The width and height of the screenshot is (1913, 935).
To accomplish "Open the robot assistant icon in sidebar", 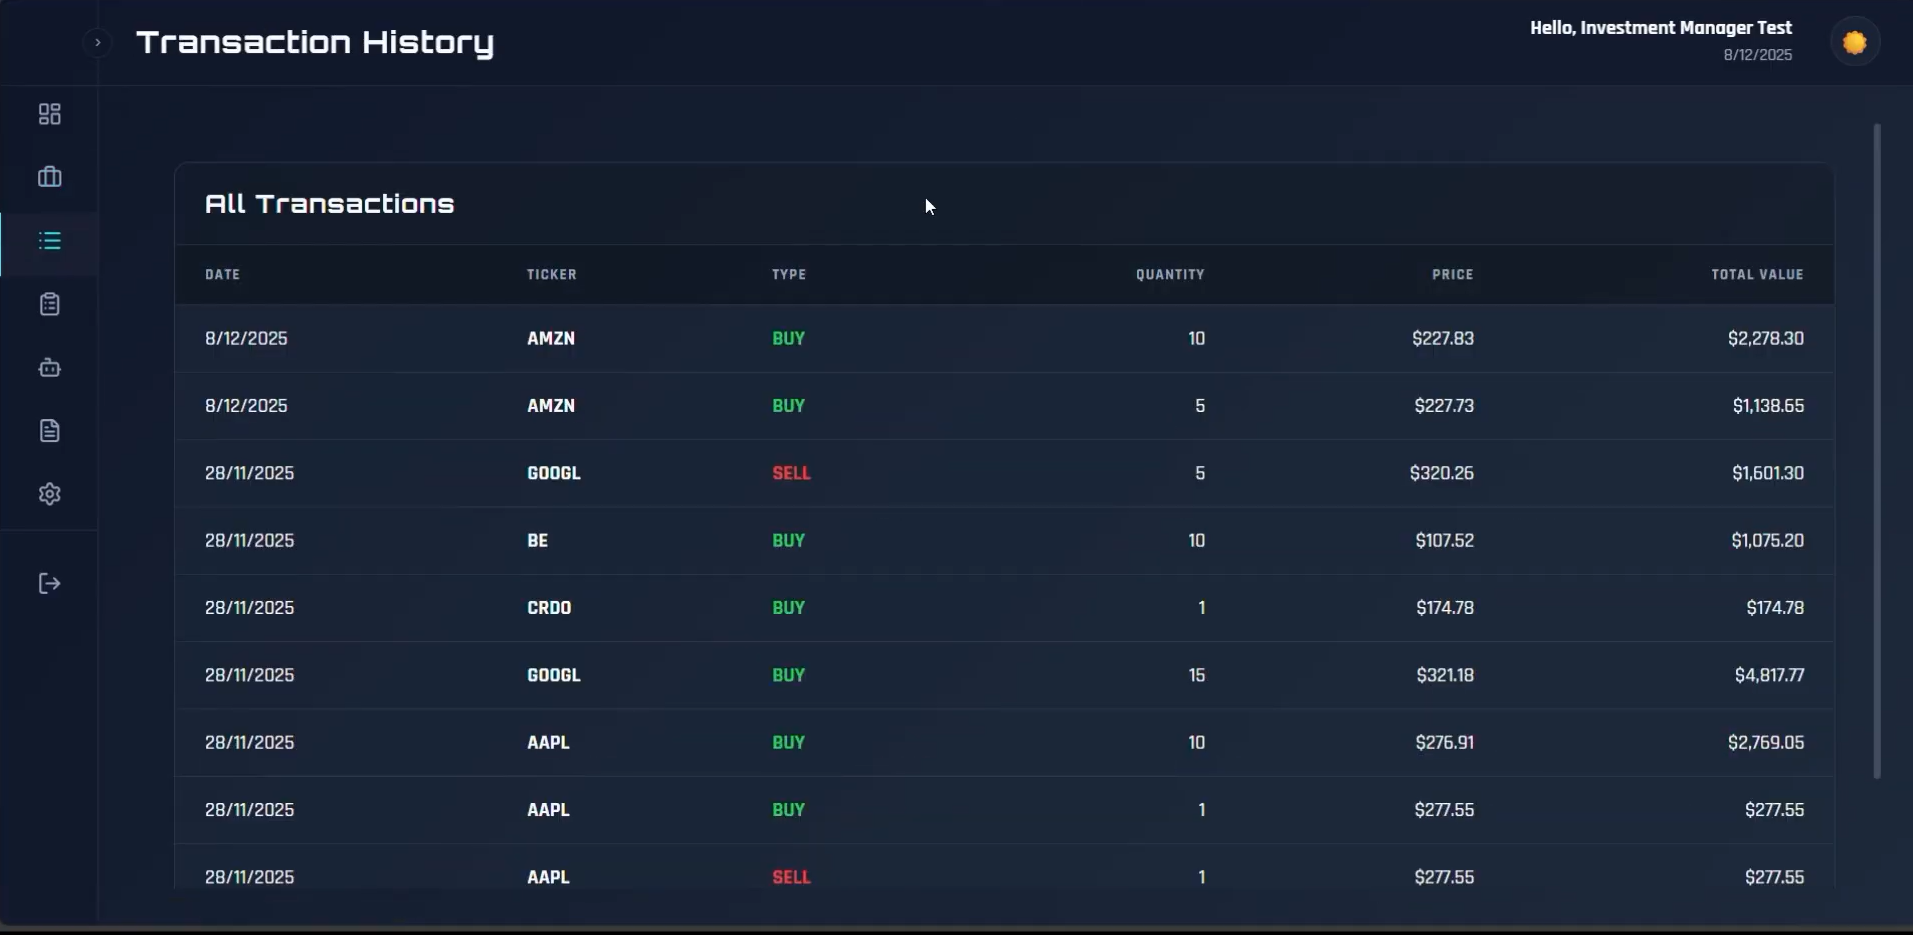I will (x=49, y=368).
